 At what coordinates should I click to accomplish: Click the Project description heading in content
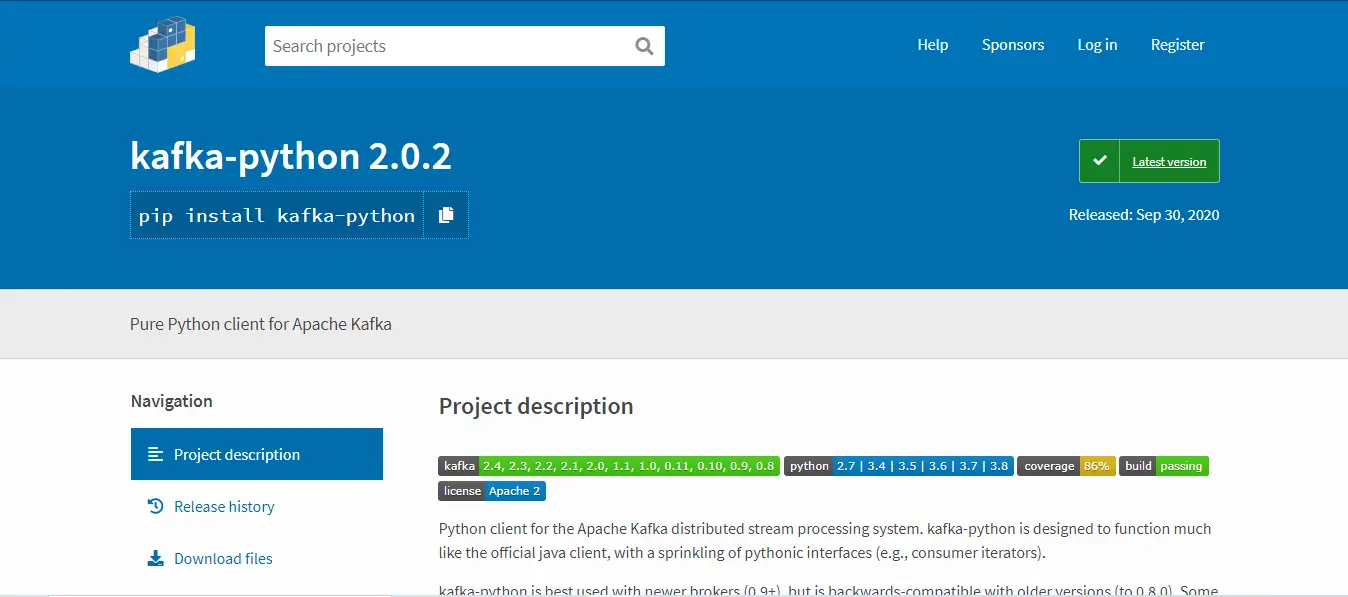click(536, 406)
